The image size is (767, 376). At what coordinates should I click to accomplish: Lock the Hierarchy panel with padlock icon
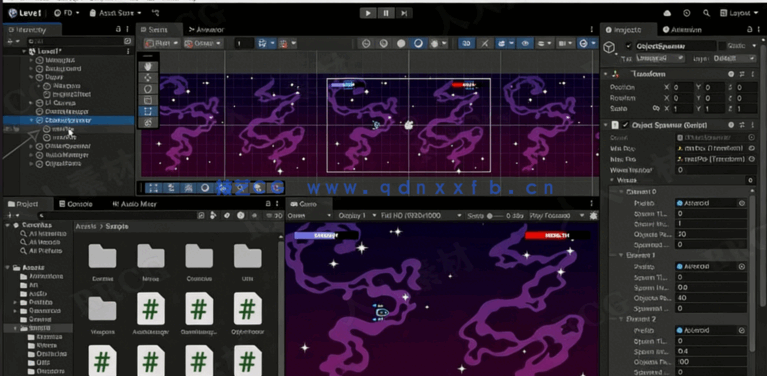click(118, 29)
